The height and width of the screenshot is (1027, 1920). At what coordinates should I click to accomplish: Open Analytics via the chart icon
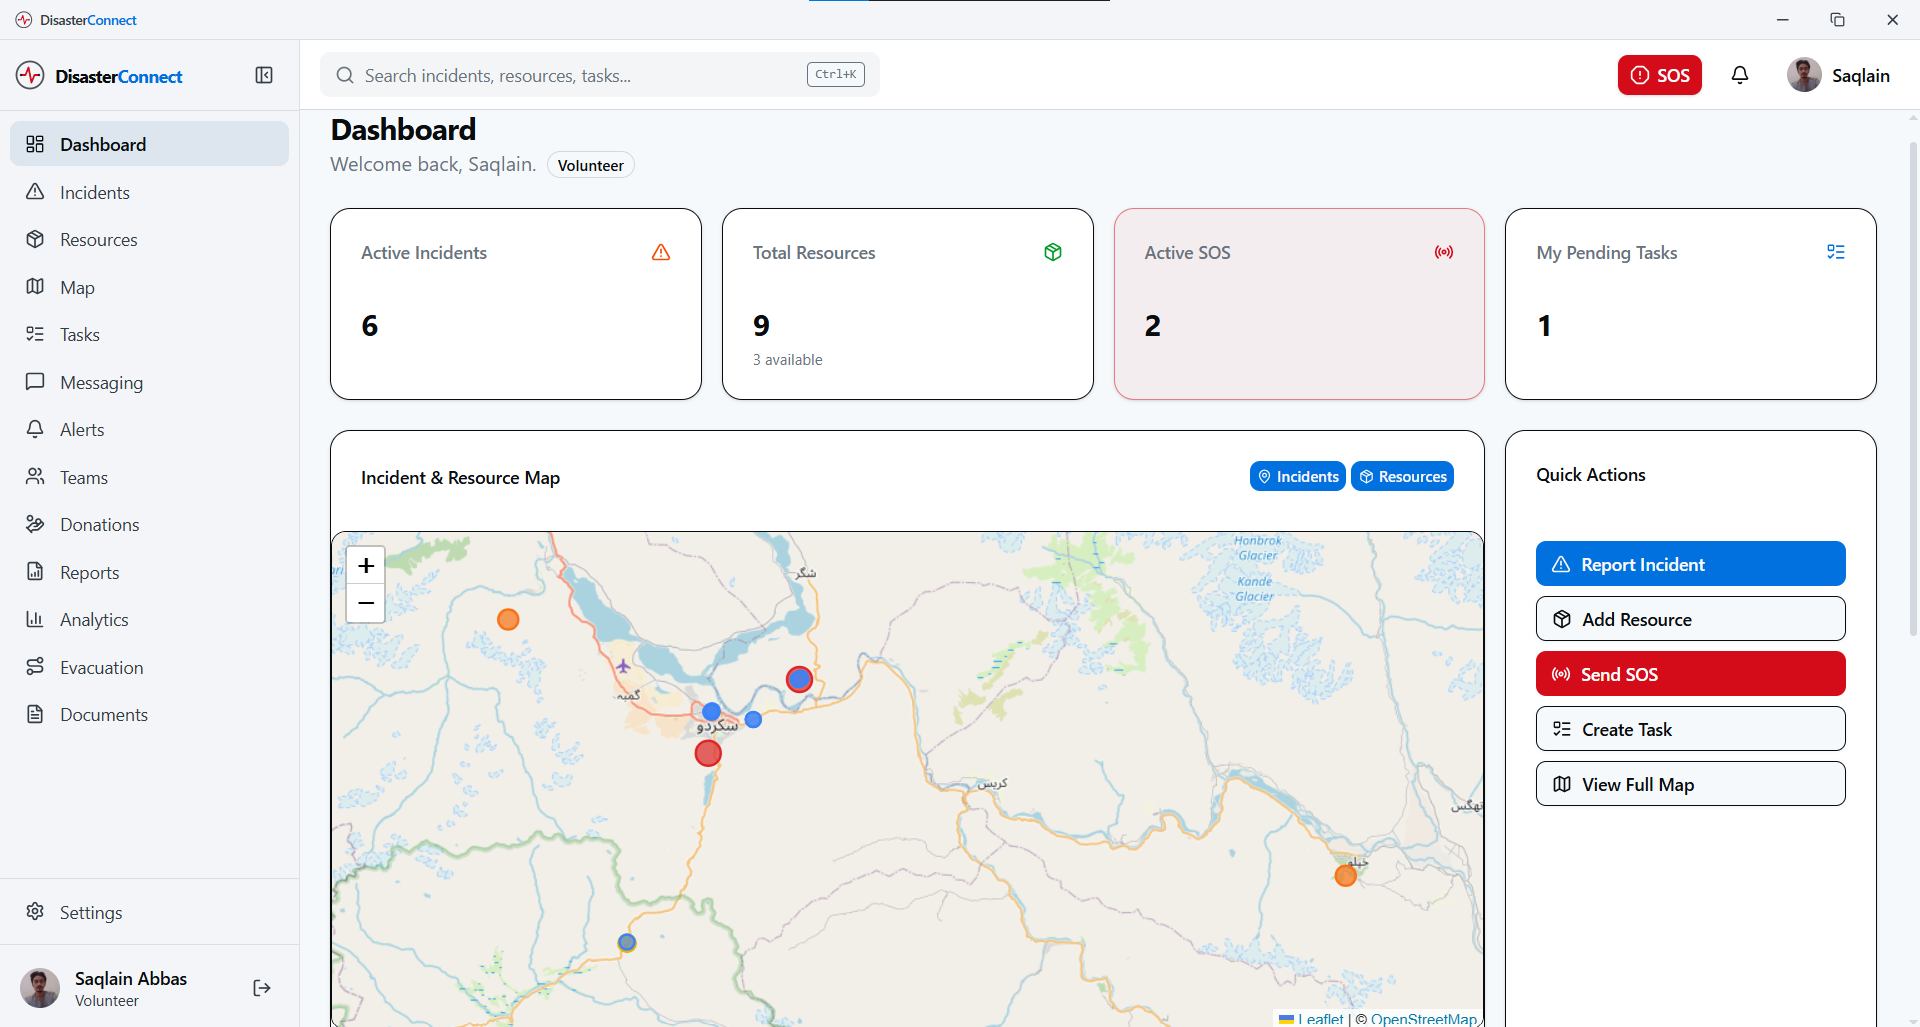click(x=35, y=619)
